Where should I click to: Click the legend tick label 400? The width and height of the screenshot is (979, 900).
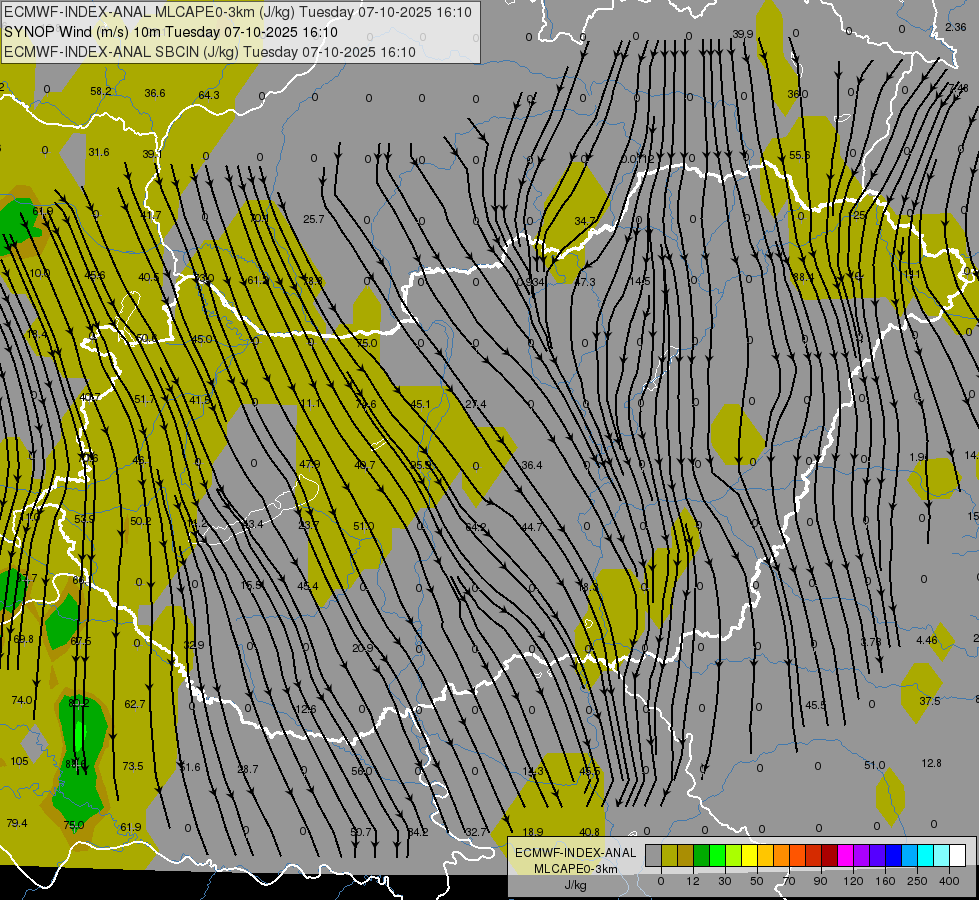(x=948, y=879)
